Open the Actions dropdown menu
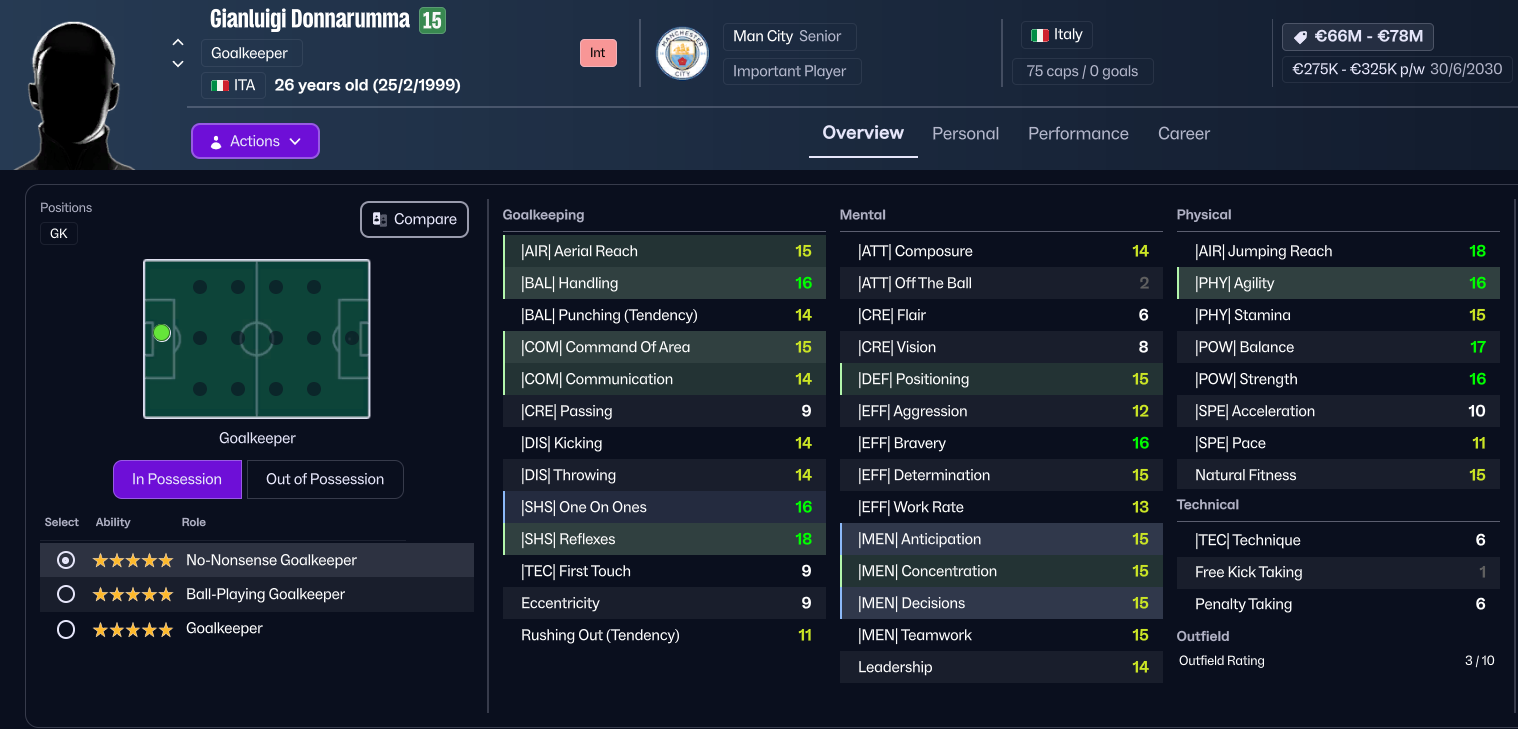 (x=255, y=141)
